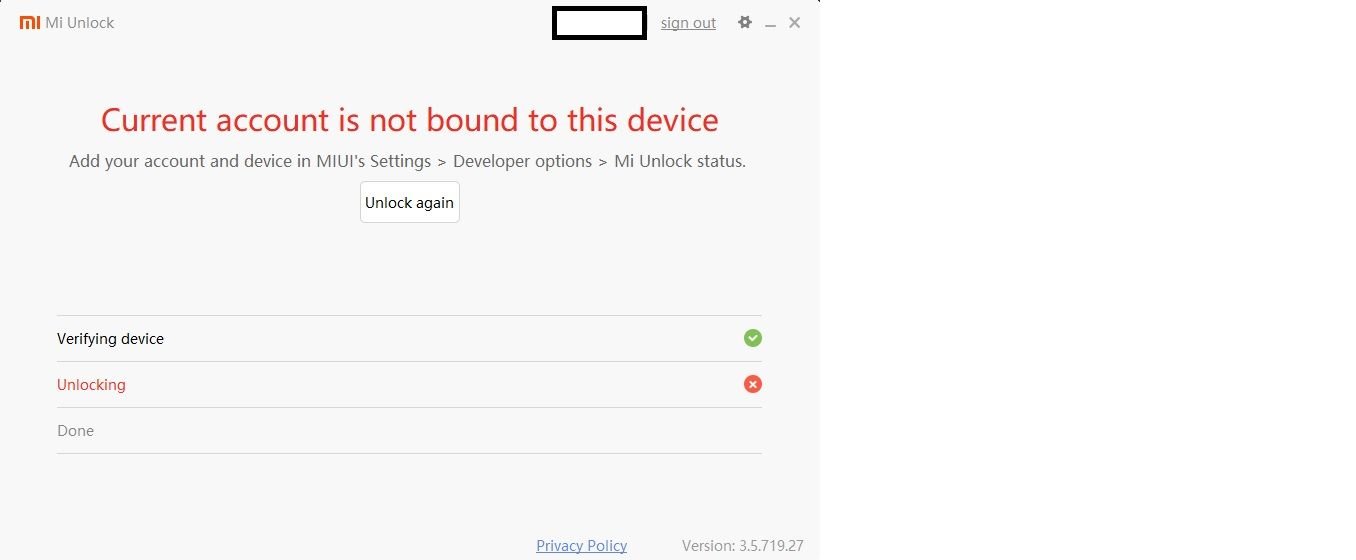Click the Developer options instruction text
1356x560 pixels.
(x=522, y=161)
